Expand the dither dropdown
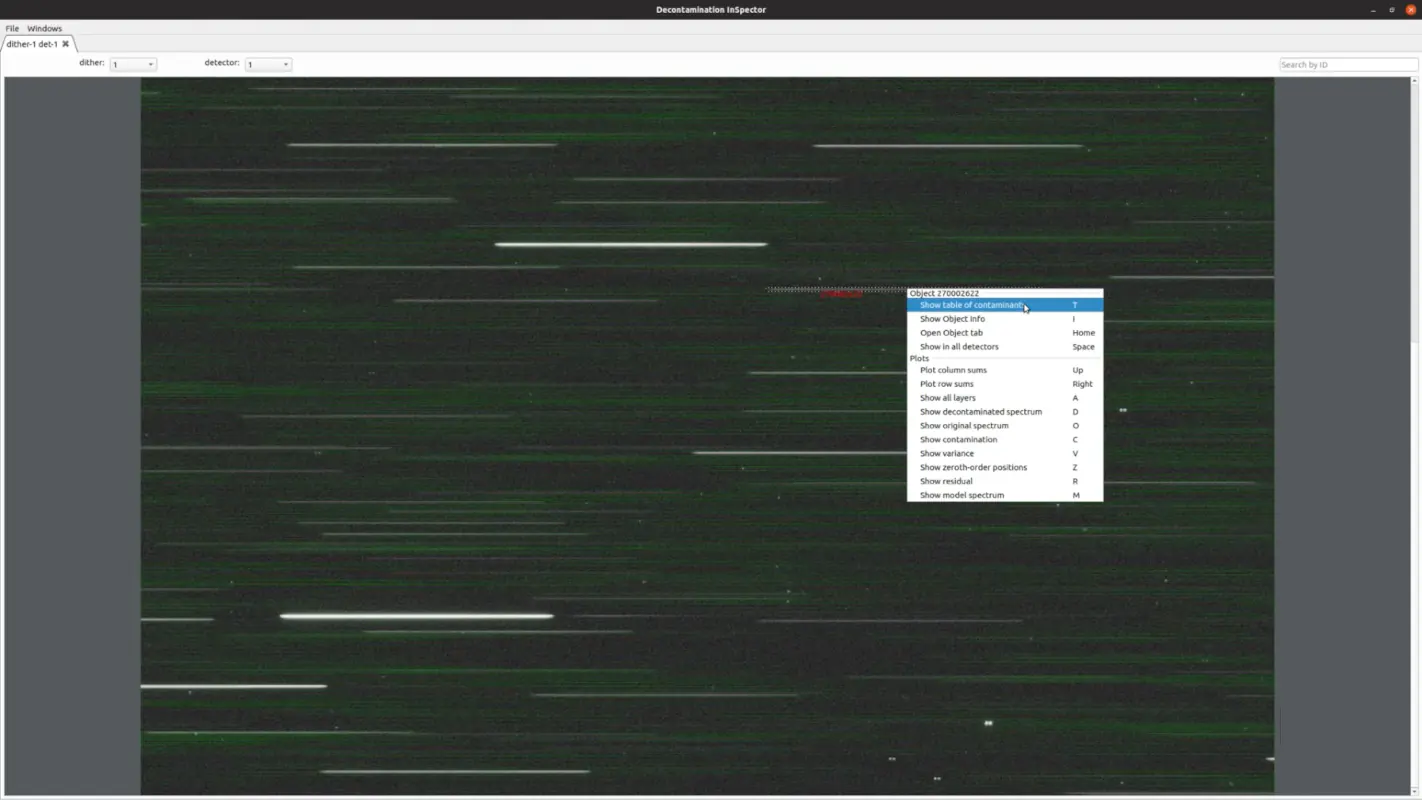This screenshot has height=800, width=1422. pos(133,64)
